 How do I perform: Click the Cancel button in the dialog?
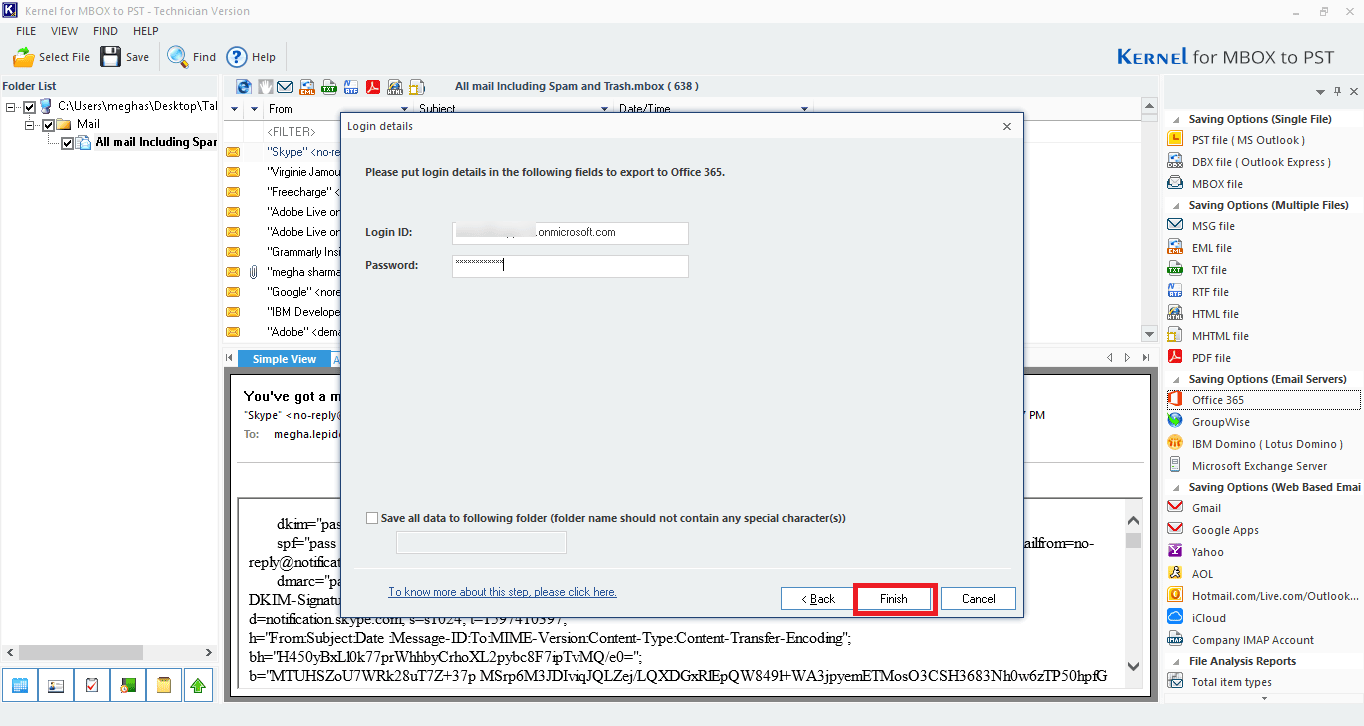978,599
